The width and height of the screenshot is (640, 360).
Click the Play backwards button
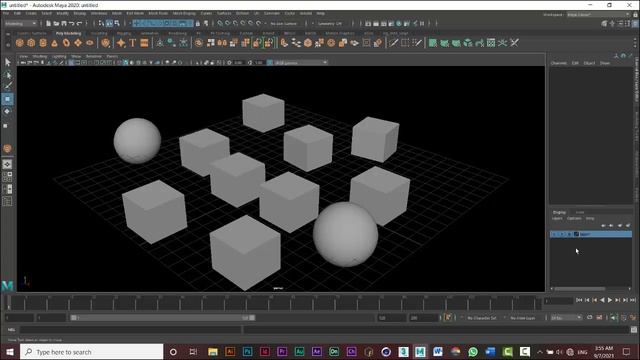pos(602,300)
